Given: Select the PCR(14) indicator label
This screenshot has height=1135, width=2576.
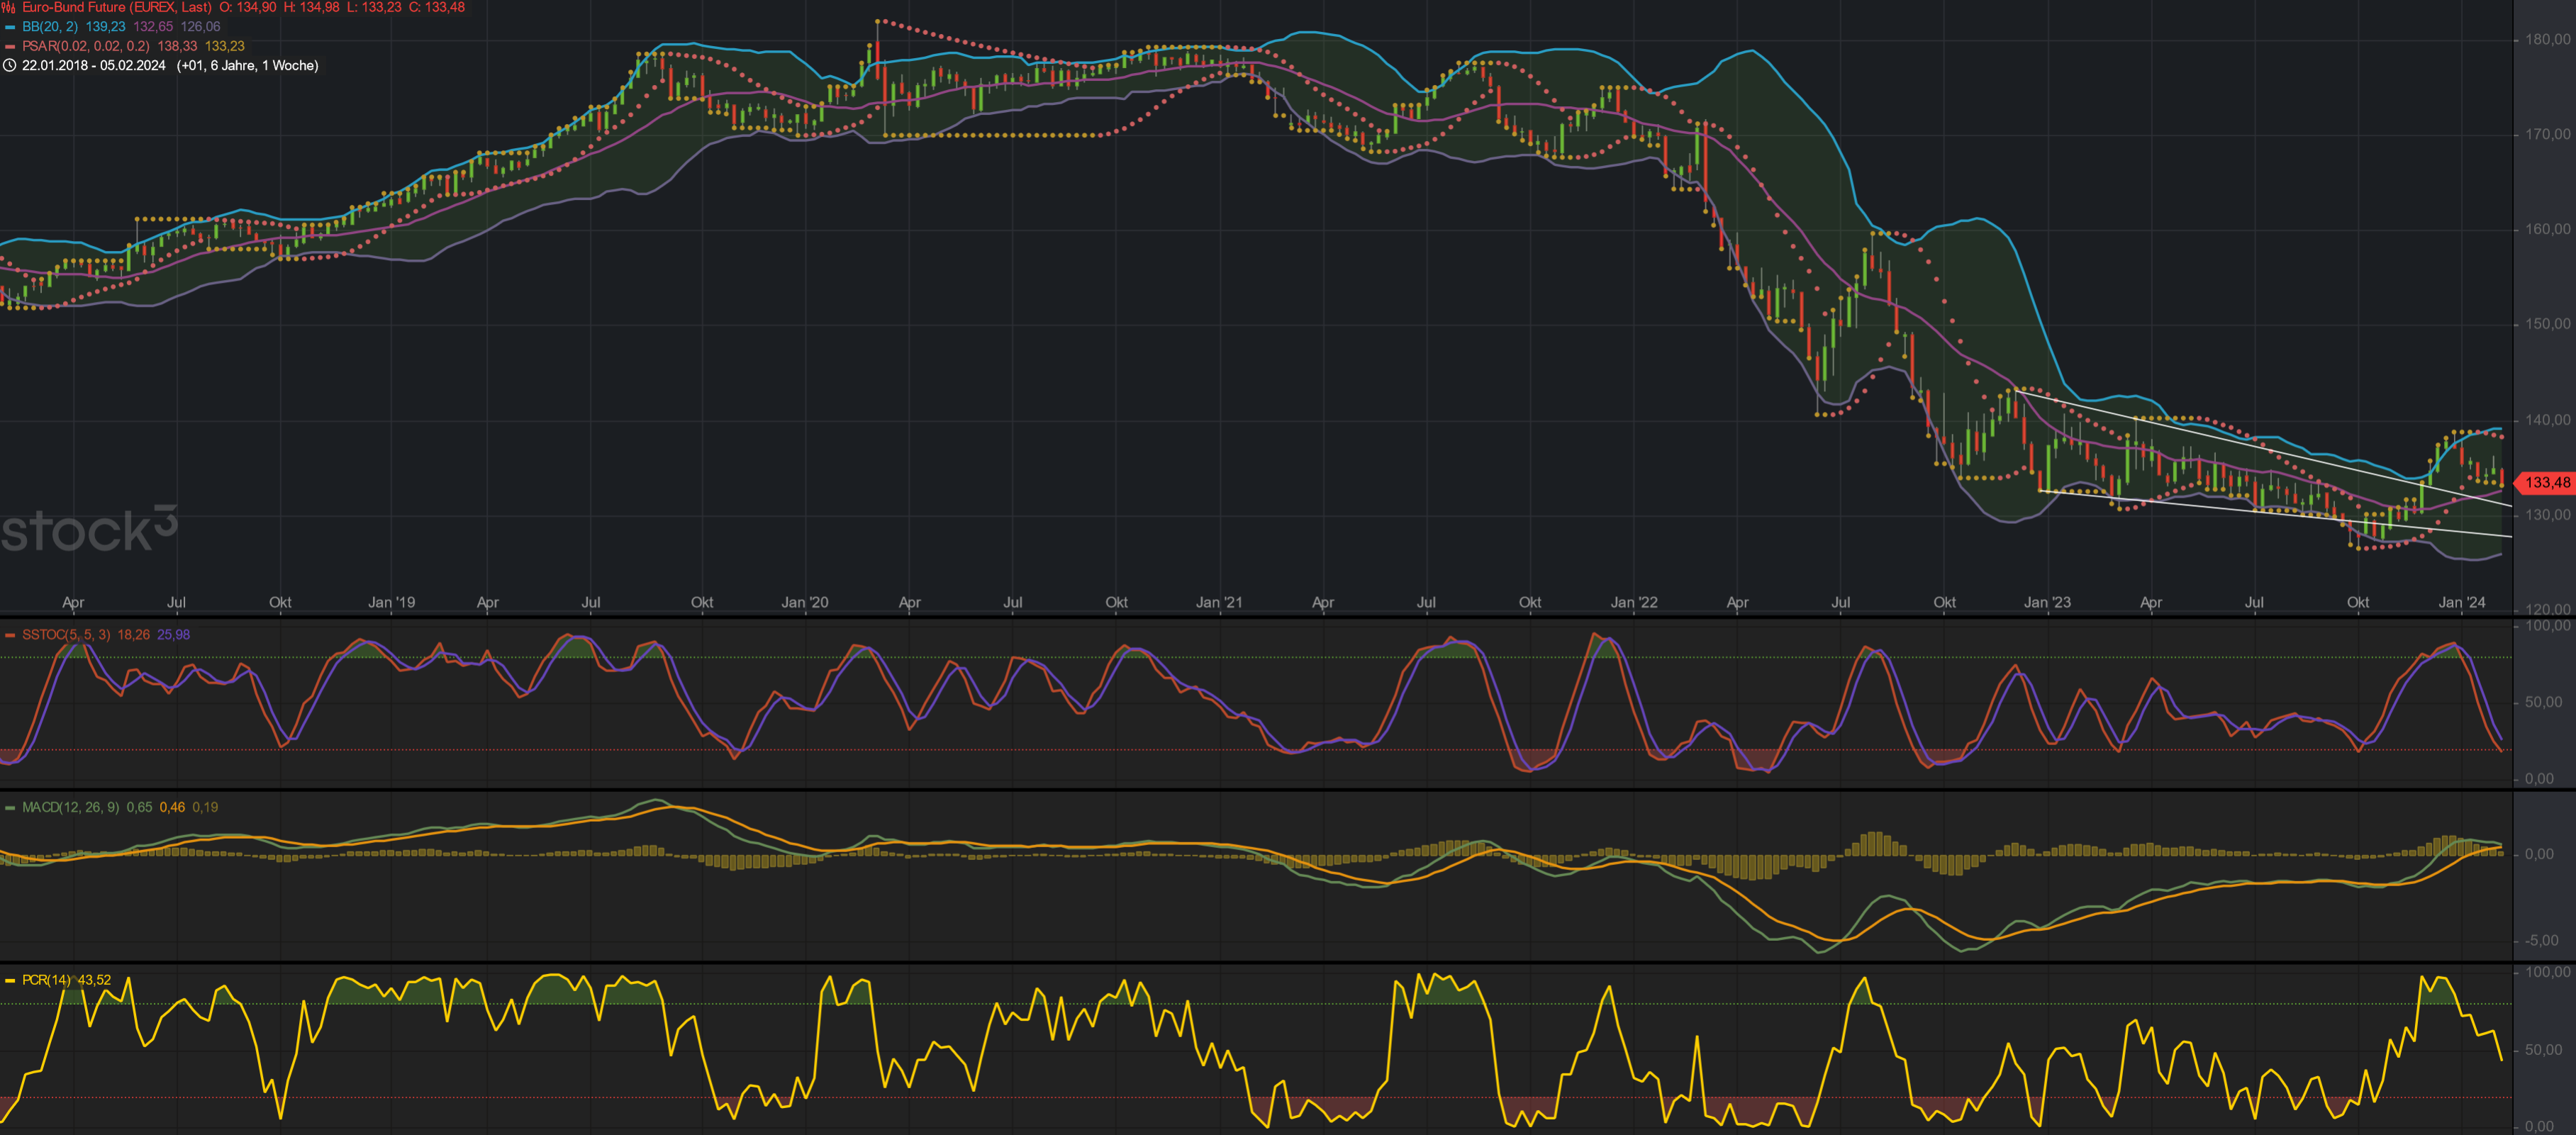Looking at the screenshot, I should [x=46, y=981].
